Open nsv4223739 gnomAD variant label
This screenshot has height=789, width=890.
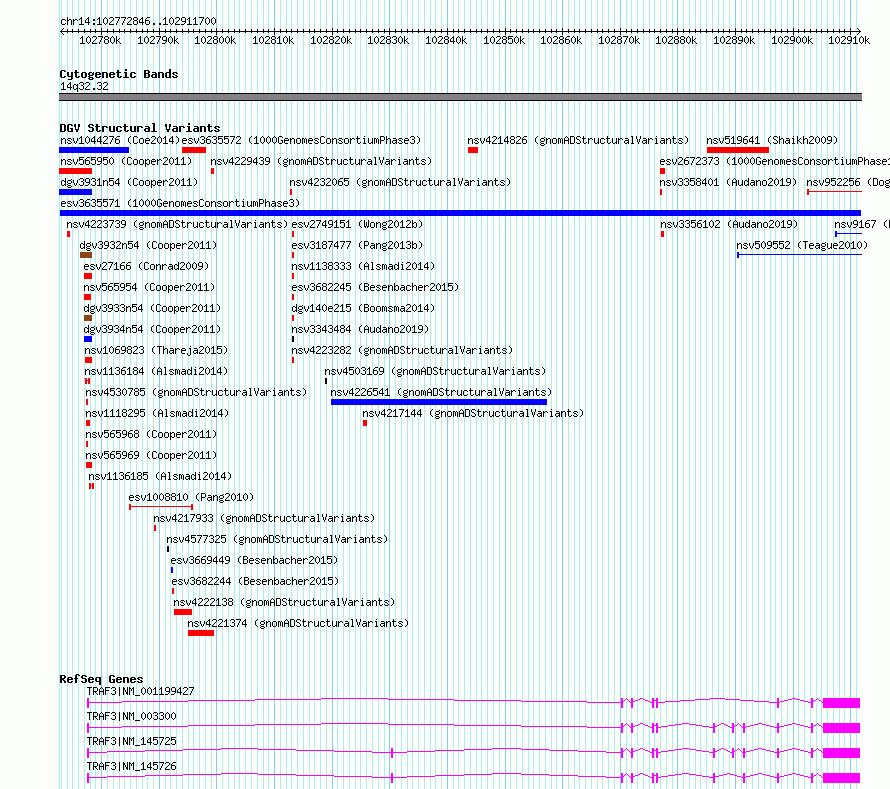(x=177, y=224)
